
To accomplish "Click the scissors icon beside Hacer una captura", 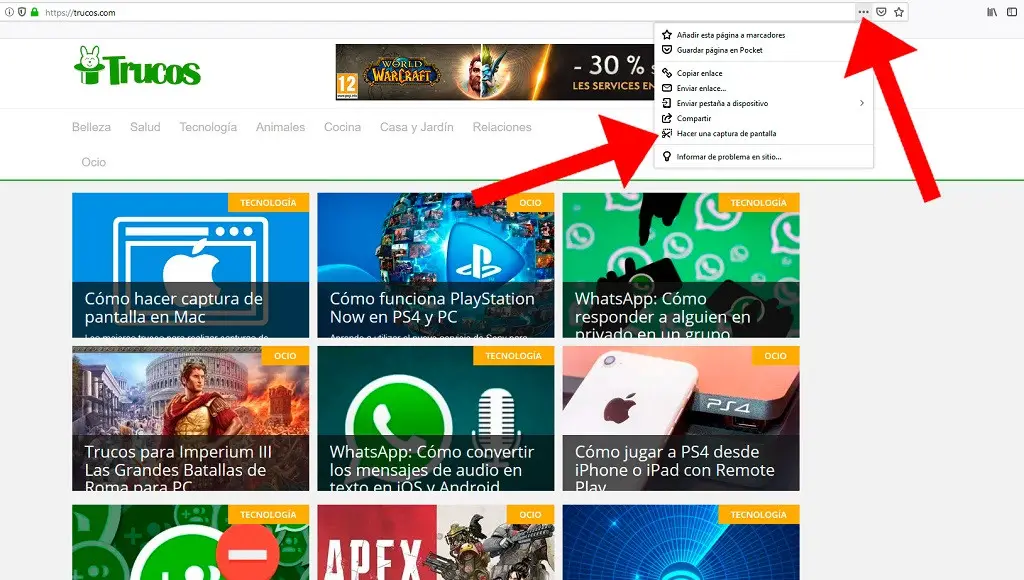I will (x=667, y=133).
